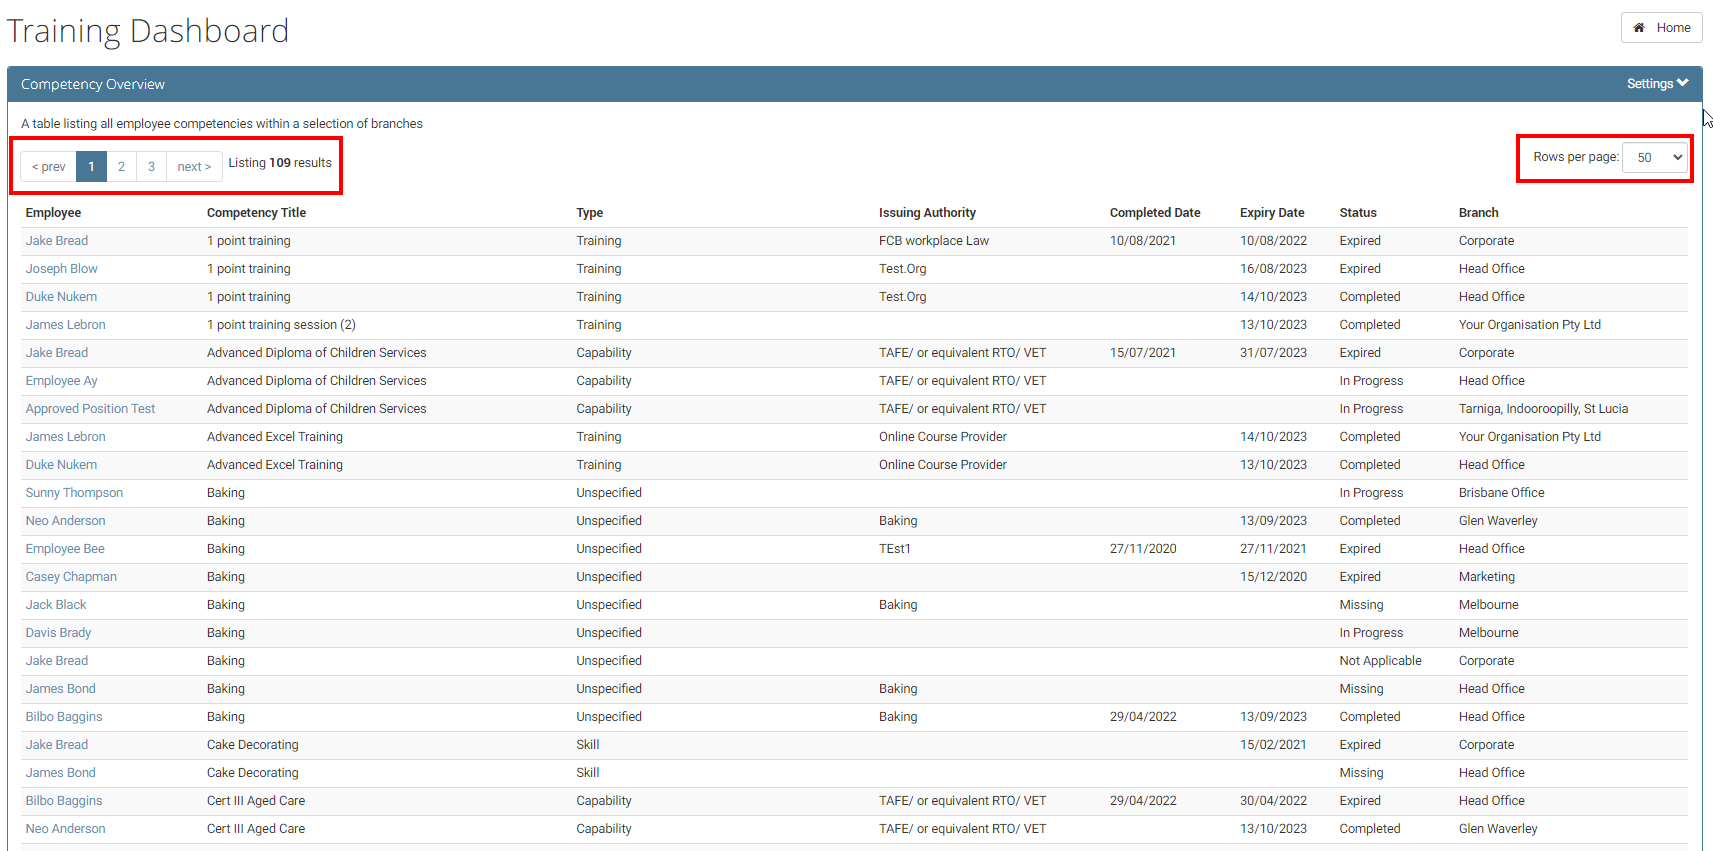Click the Competency Title column header
This screenshot has width=1713, height=851.
[256, 213]
